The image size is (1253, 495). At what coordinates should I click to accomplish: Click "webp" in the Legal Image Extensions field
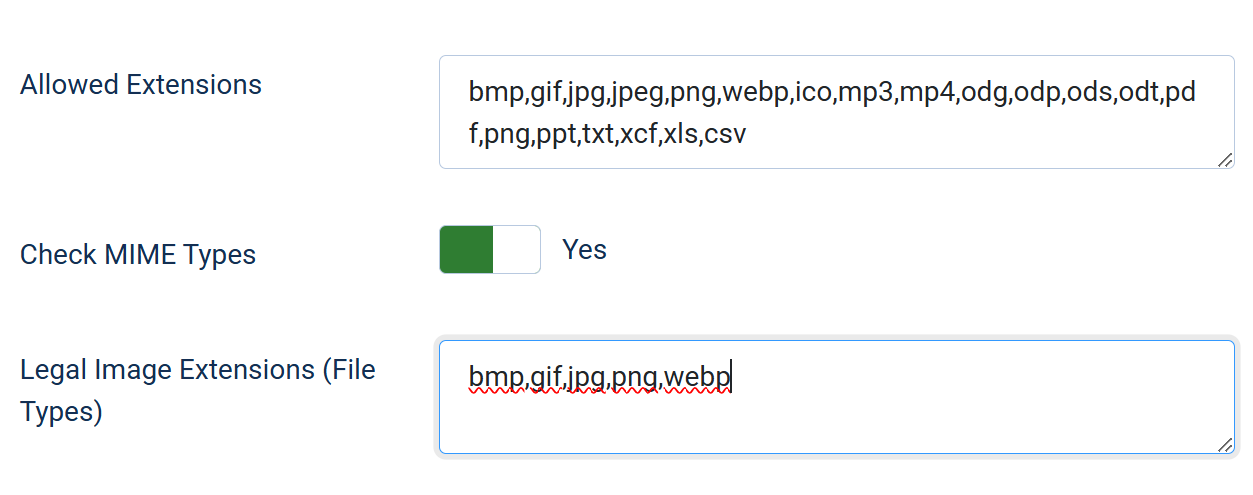(698, 377)
